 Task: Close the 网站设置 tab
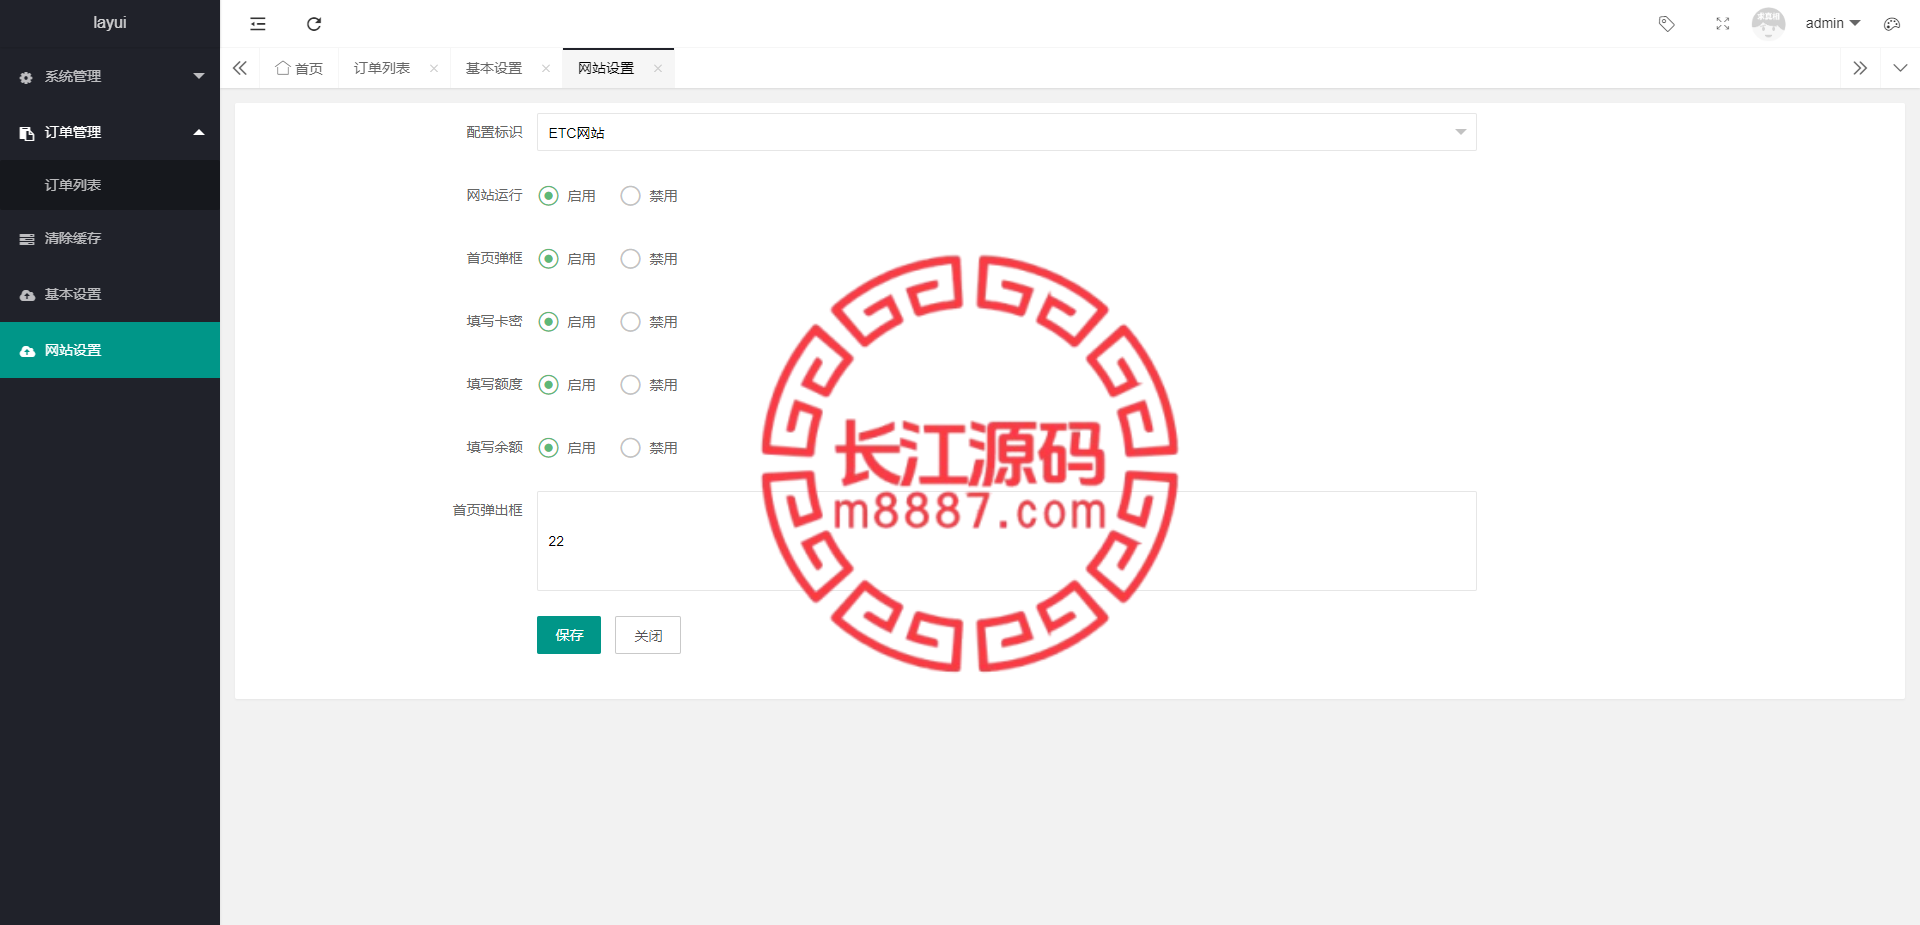(658, 68)
